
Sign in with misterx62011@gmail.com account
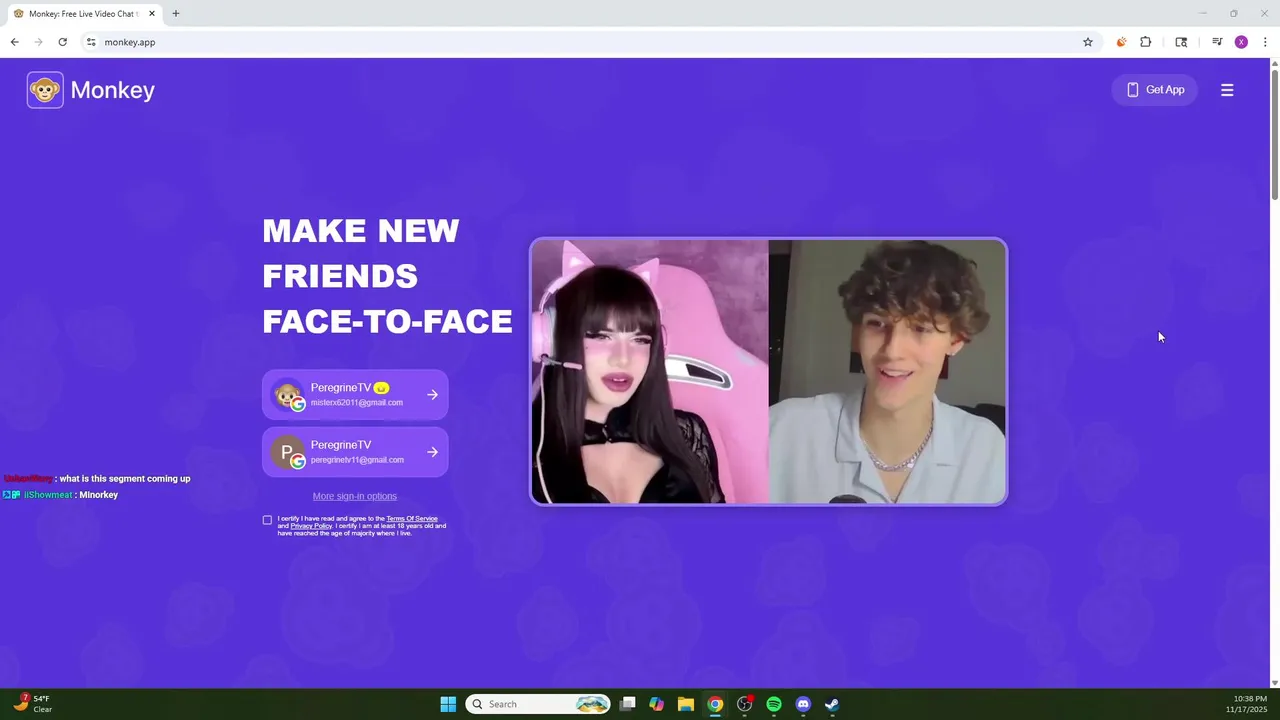[x=355, y=395]
